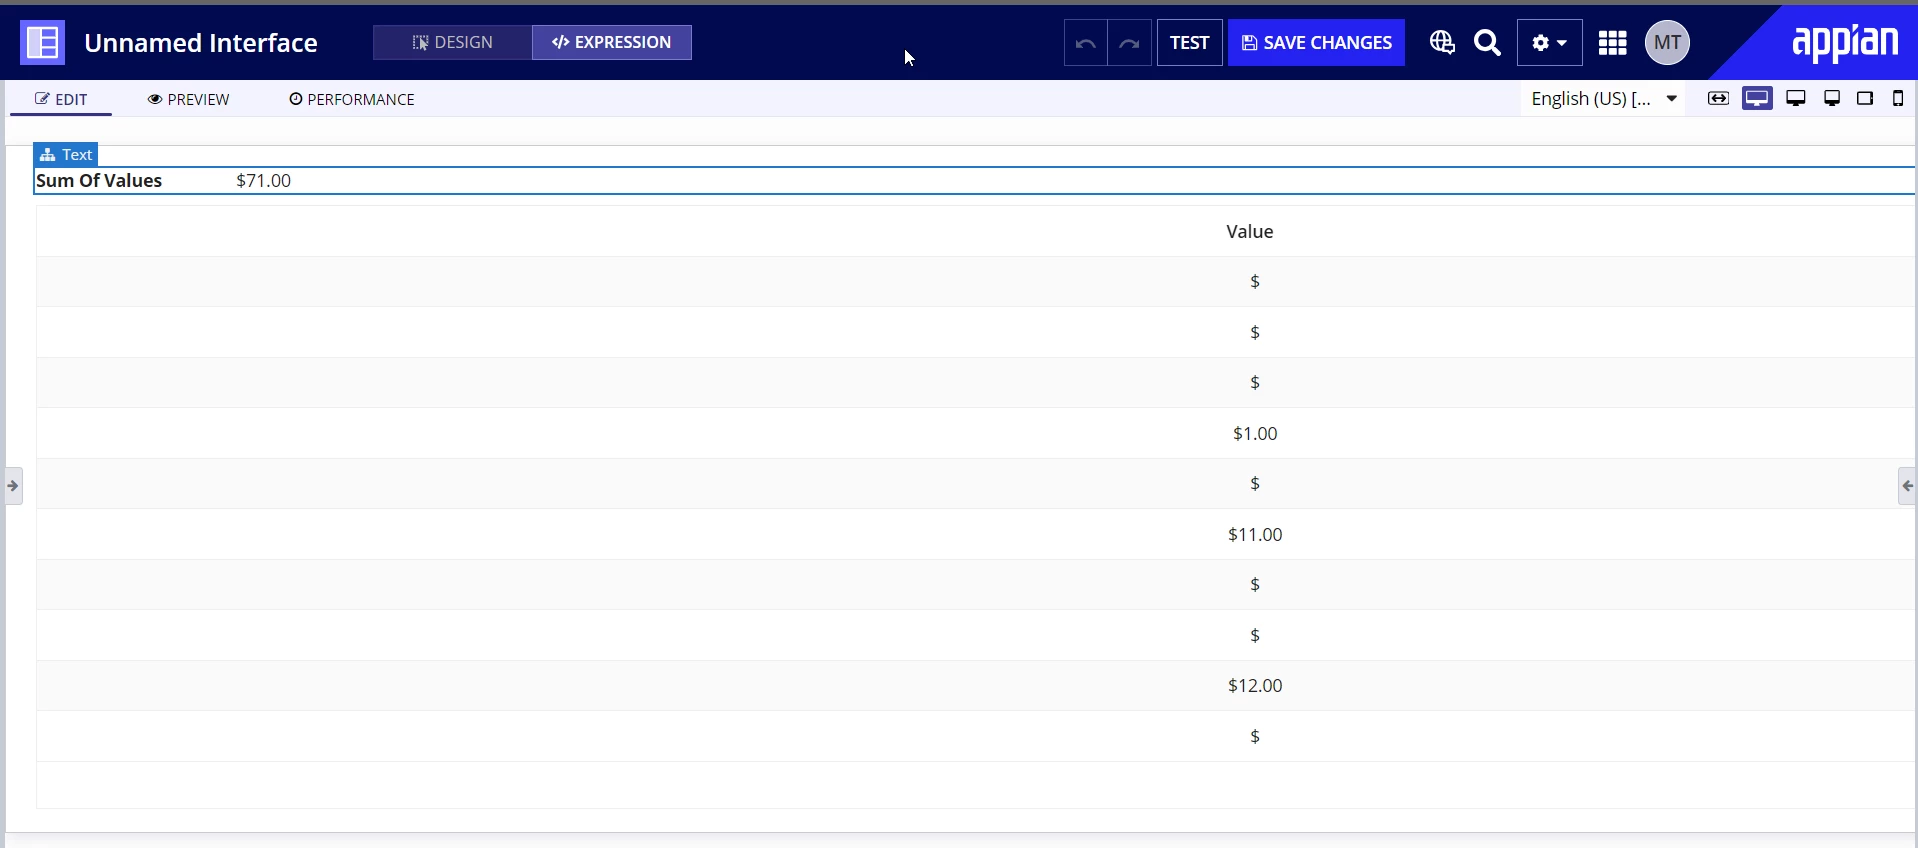Select the tablet preview icon
The width and height of the screenshot is (1918, 848).
point(1865,98)
